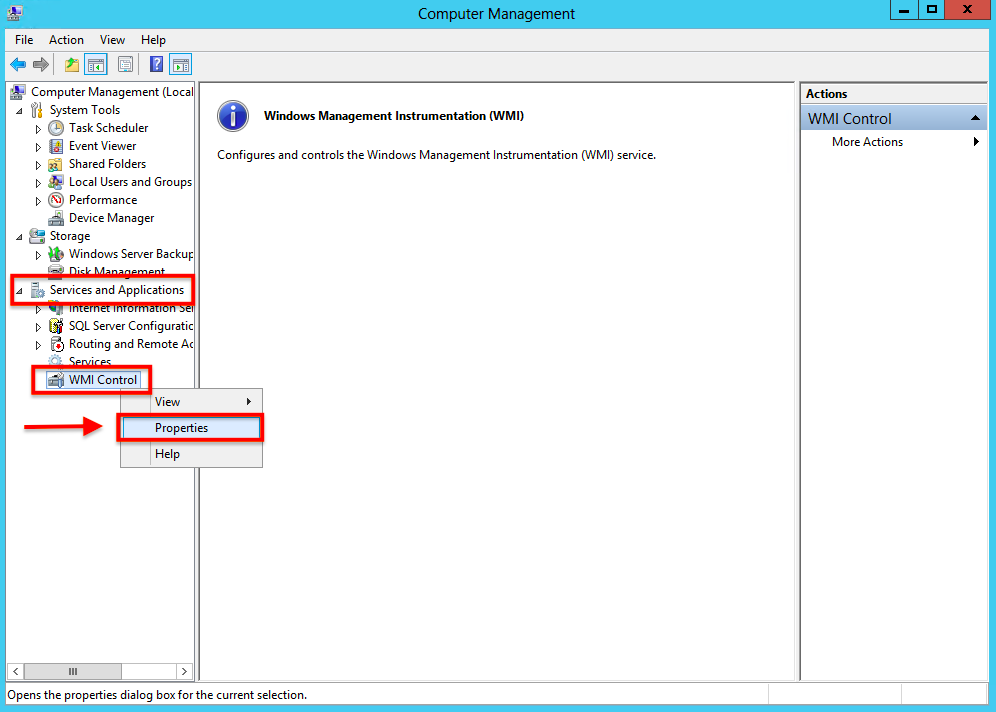Click the tree pane scroll left arrow

[x=15, y=671]
